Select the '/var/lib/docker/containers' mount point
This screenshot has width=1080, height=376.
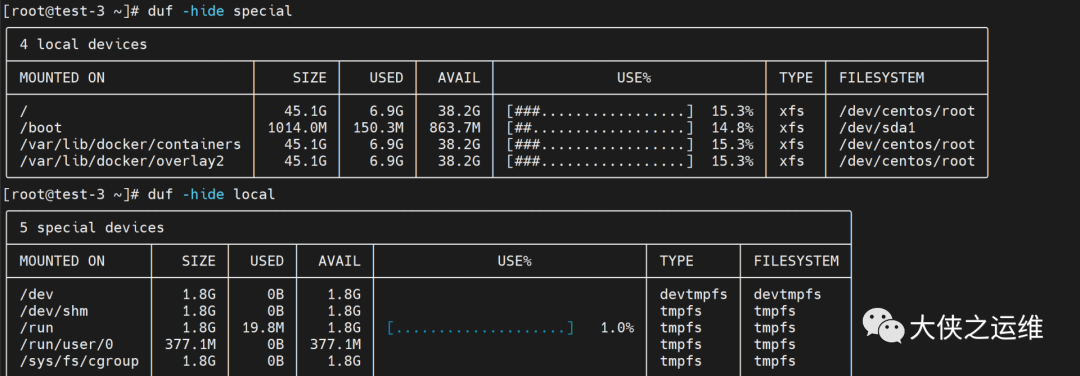point(130,145)
